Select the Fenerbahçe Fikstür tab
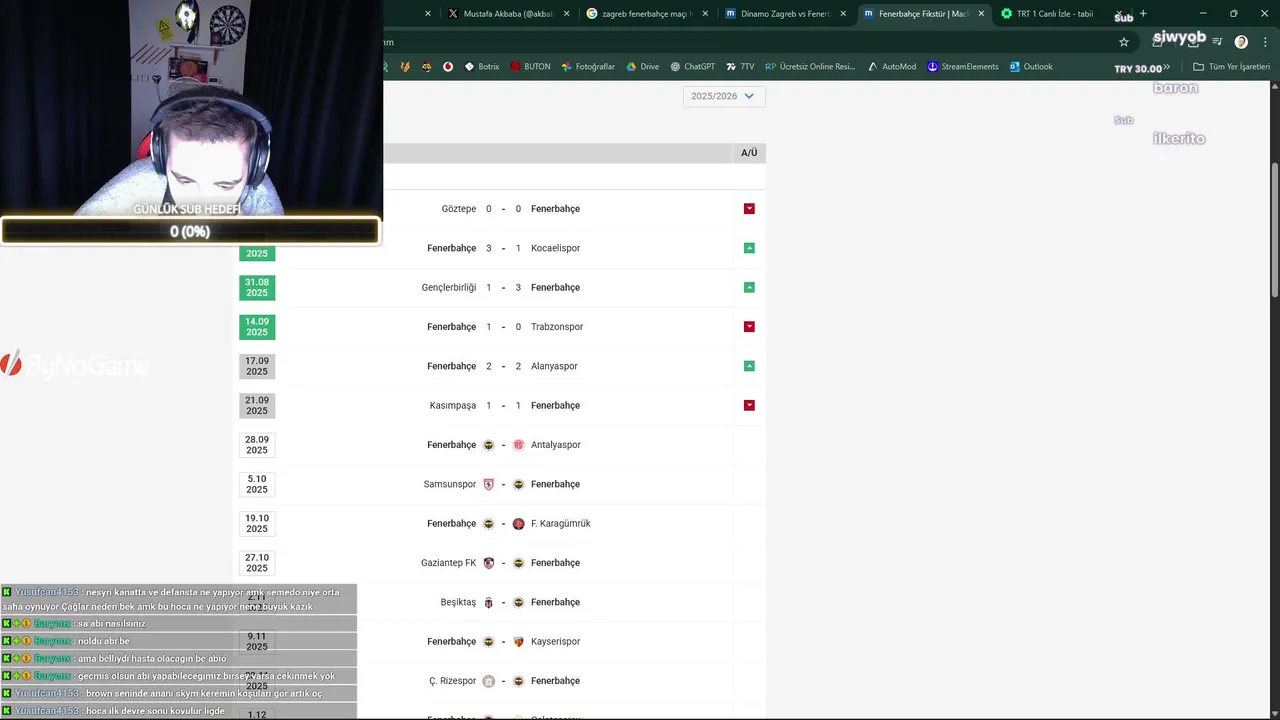Screen dimensions: 1280x720 [924, 14]
